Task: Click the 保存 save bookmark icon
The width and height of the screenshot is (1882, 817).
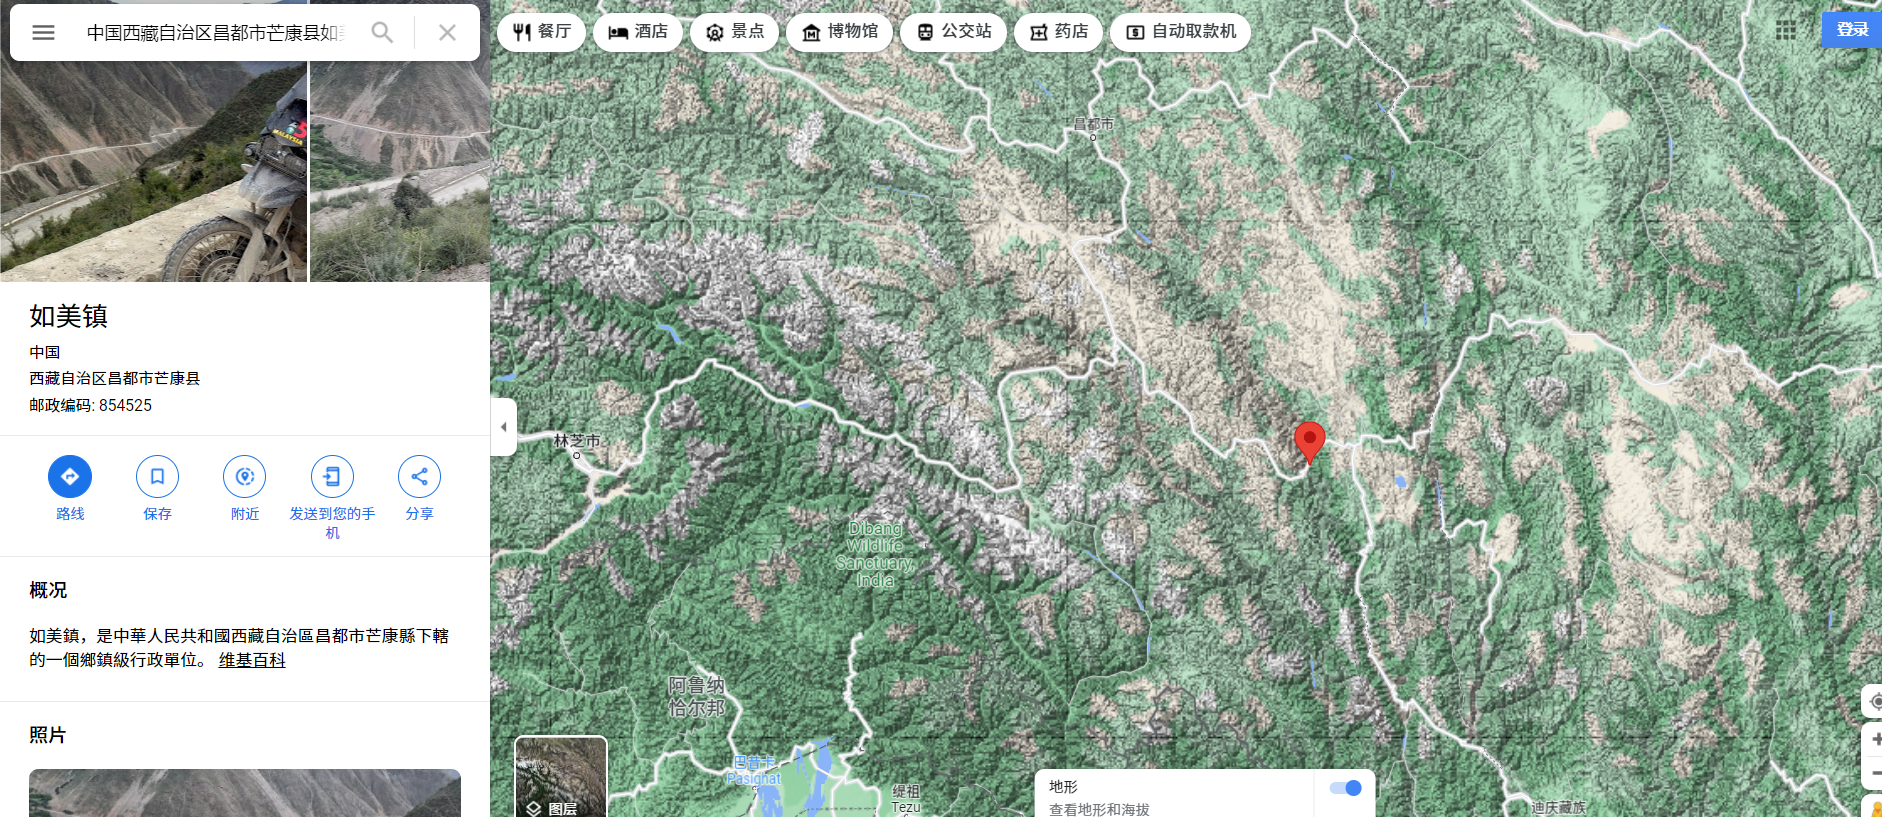Action: tap(157, 476)
